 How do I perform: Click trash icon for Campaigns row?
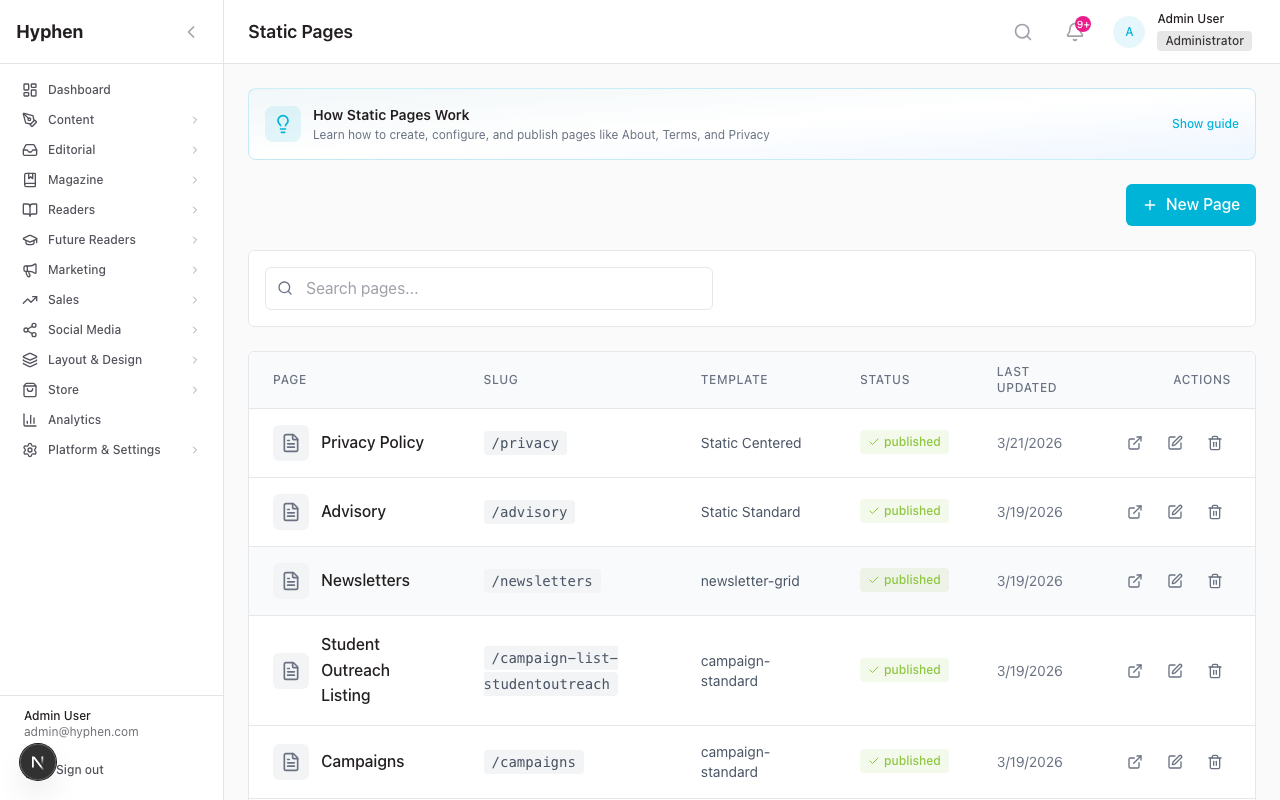click(x=1215, y=762)
